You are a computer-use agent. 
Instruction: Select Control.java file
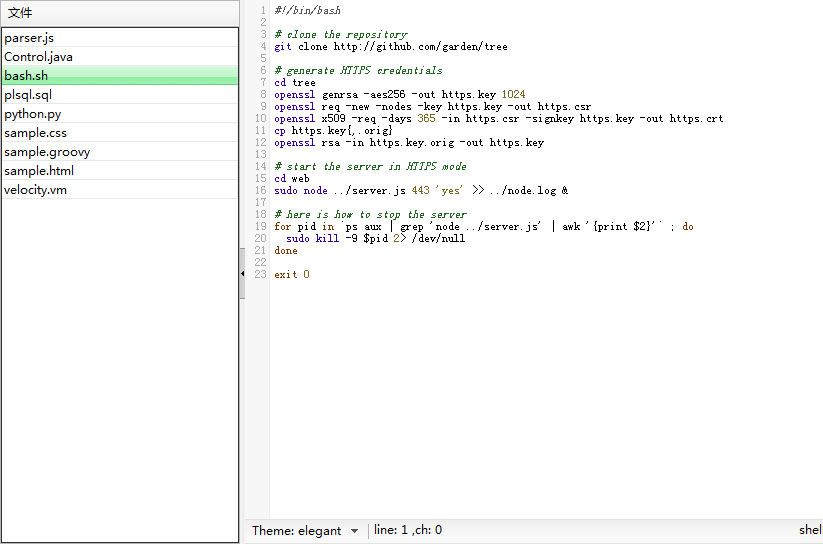point(38,57)
